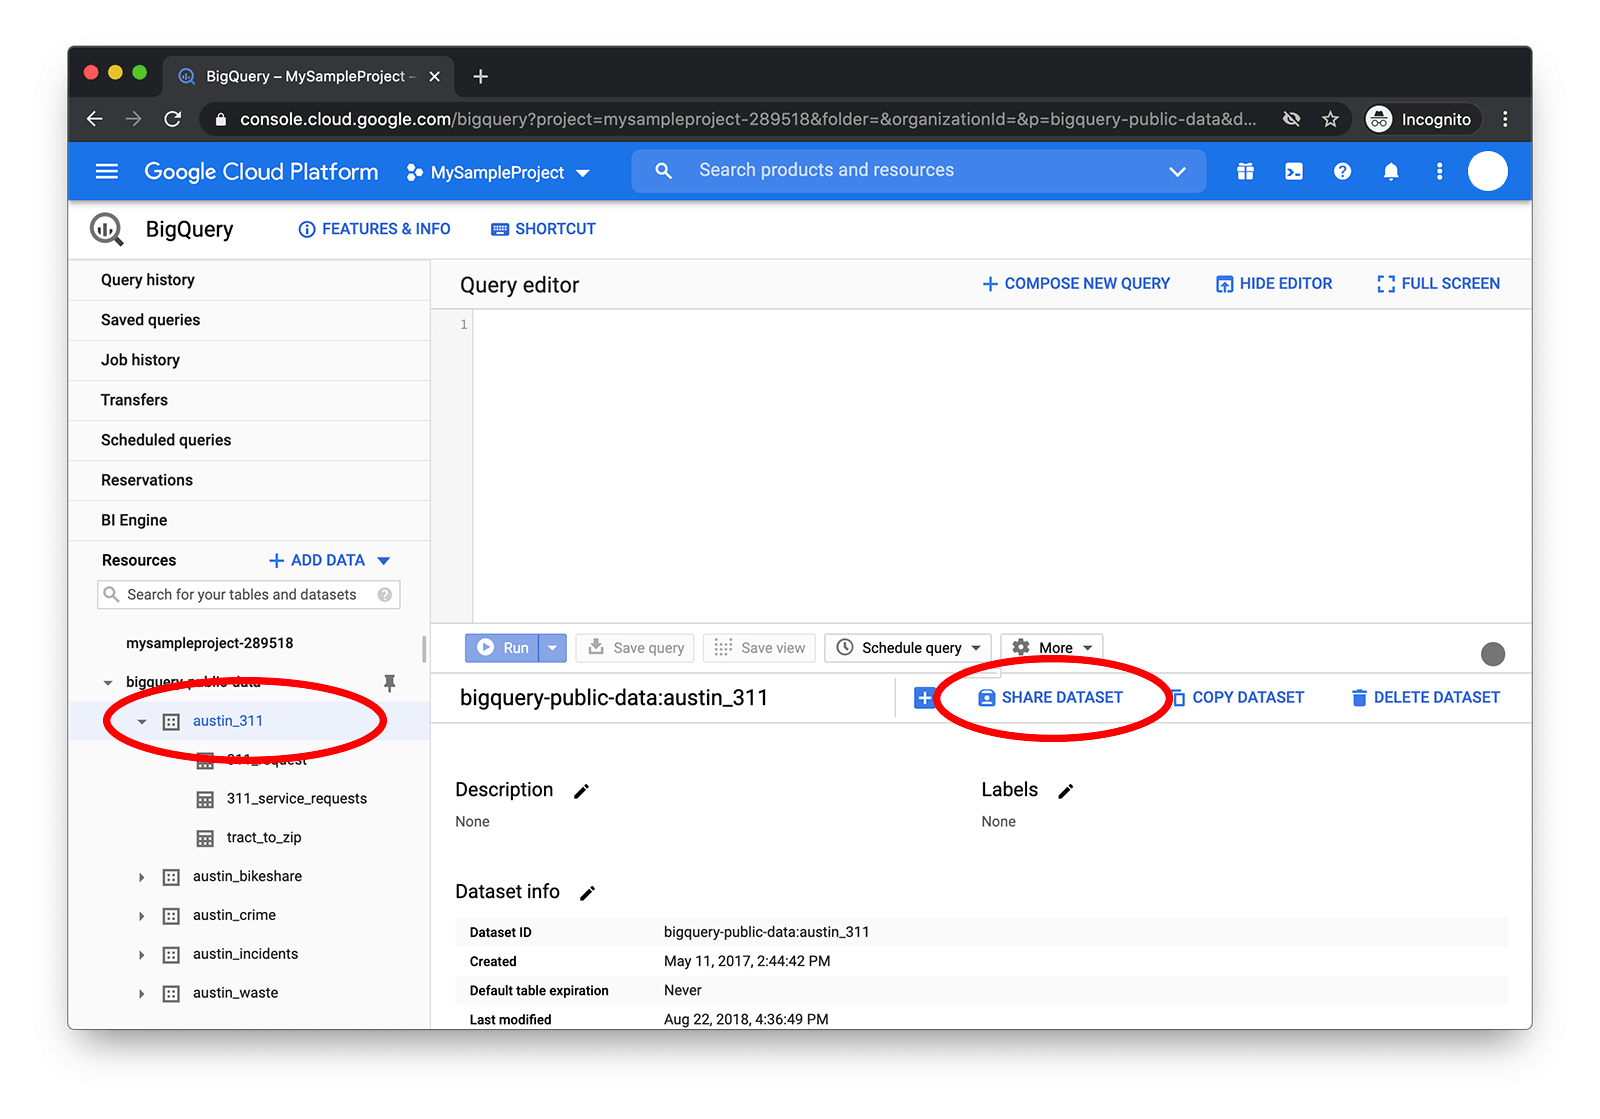Edit Labels with pencil icon
The image size is (1600, 1119).
1066,791
